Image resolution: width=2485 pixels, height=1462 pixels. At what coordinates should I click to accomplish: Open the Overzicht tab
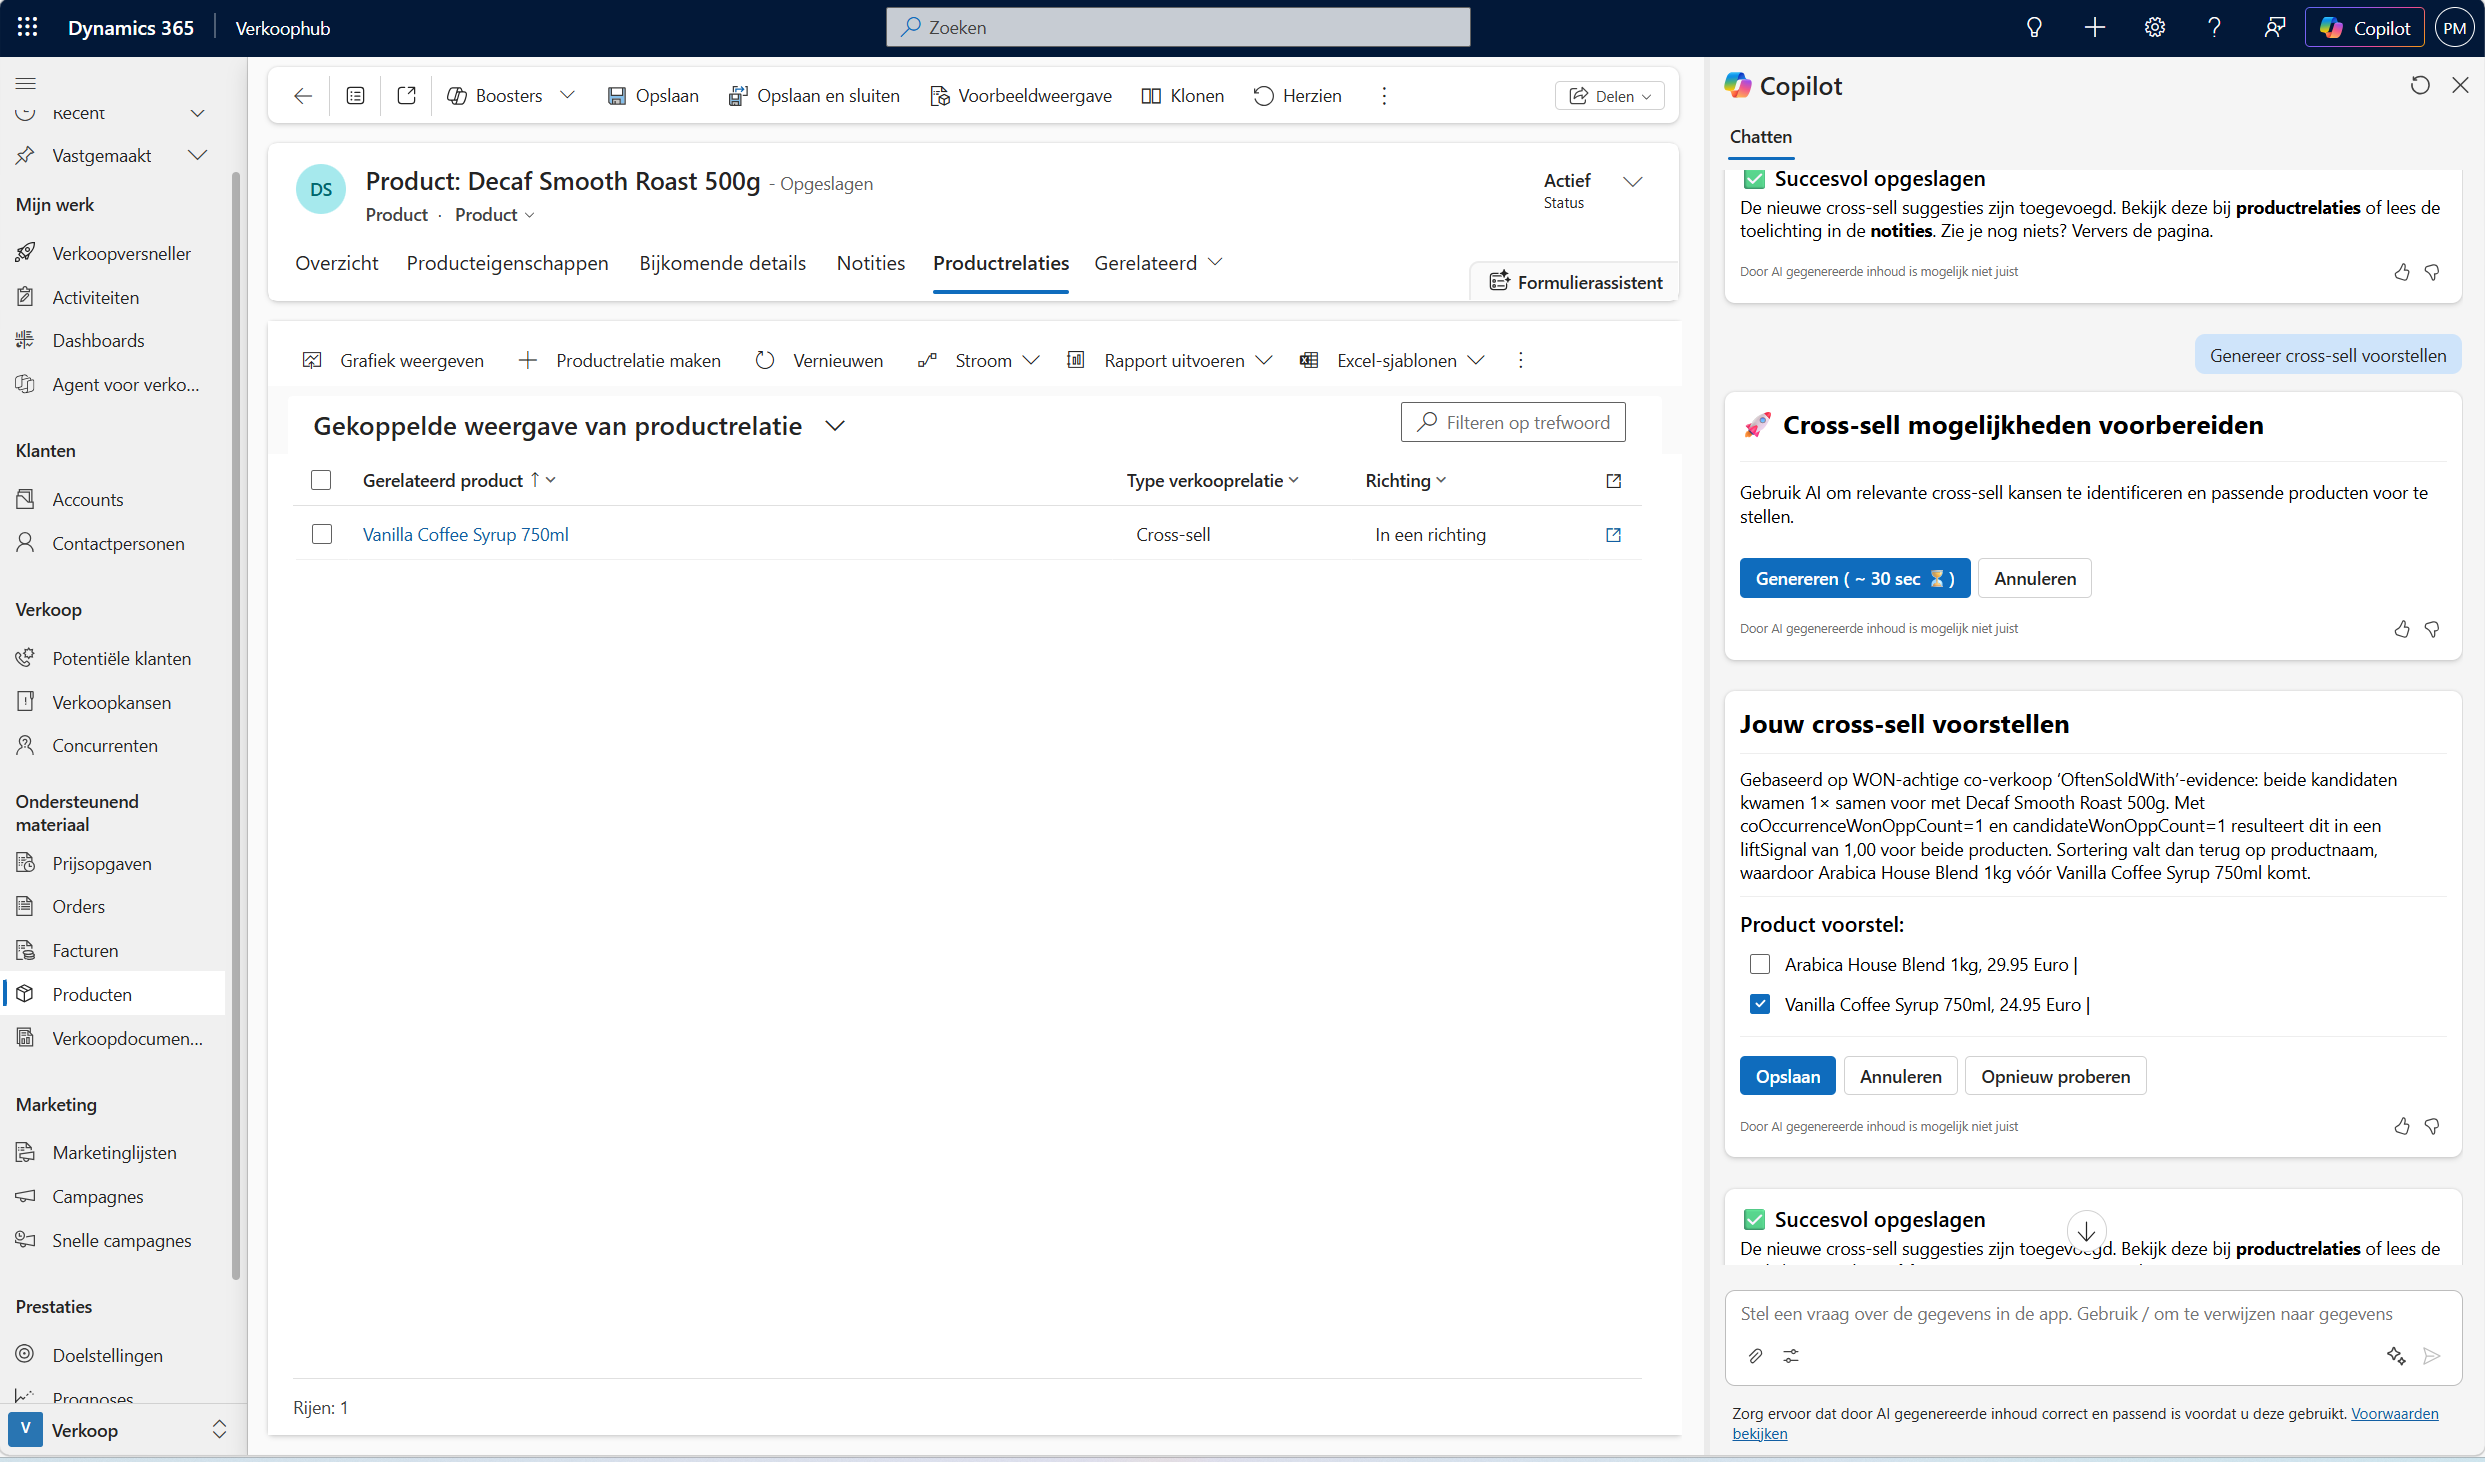click(336, 263)
